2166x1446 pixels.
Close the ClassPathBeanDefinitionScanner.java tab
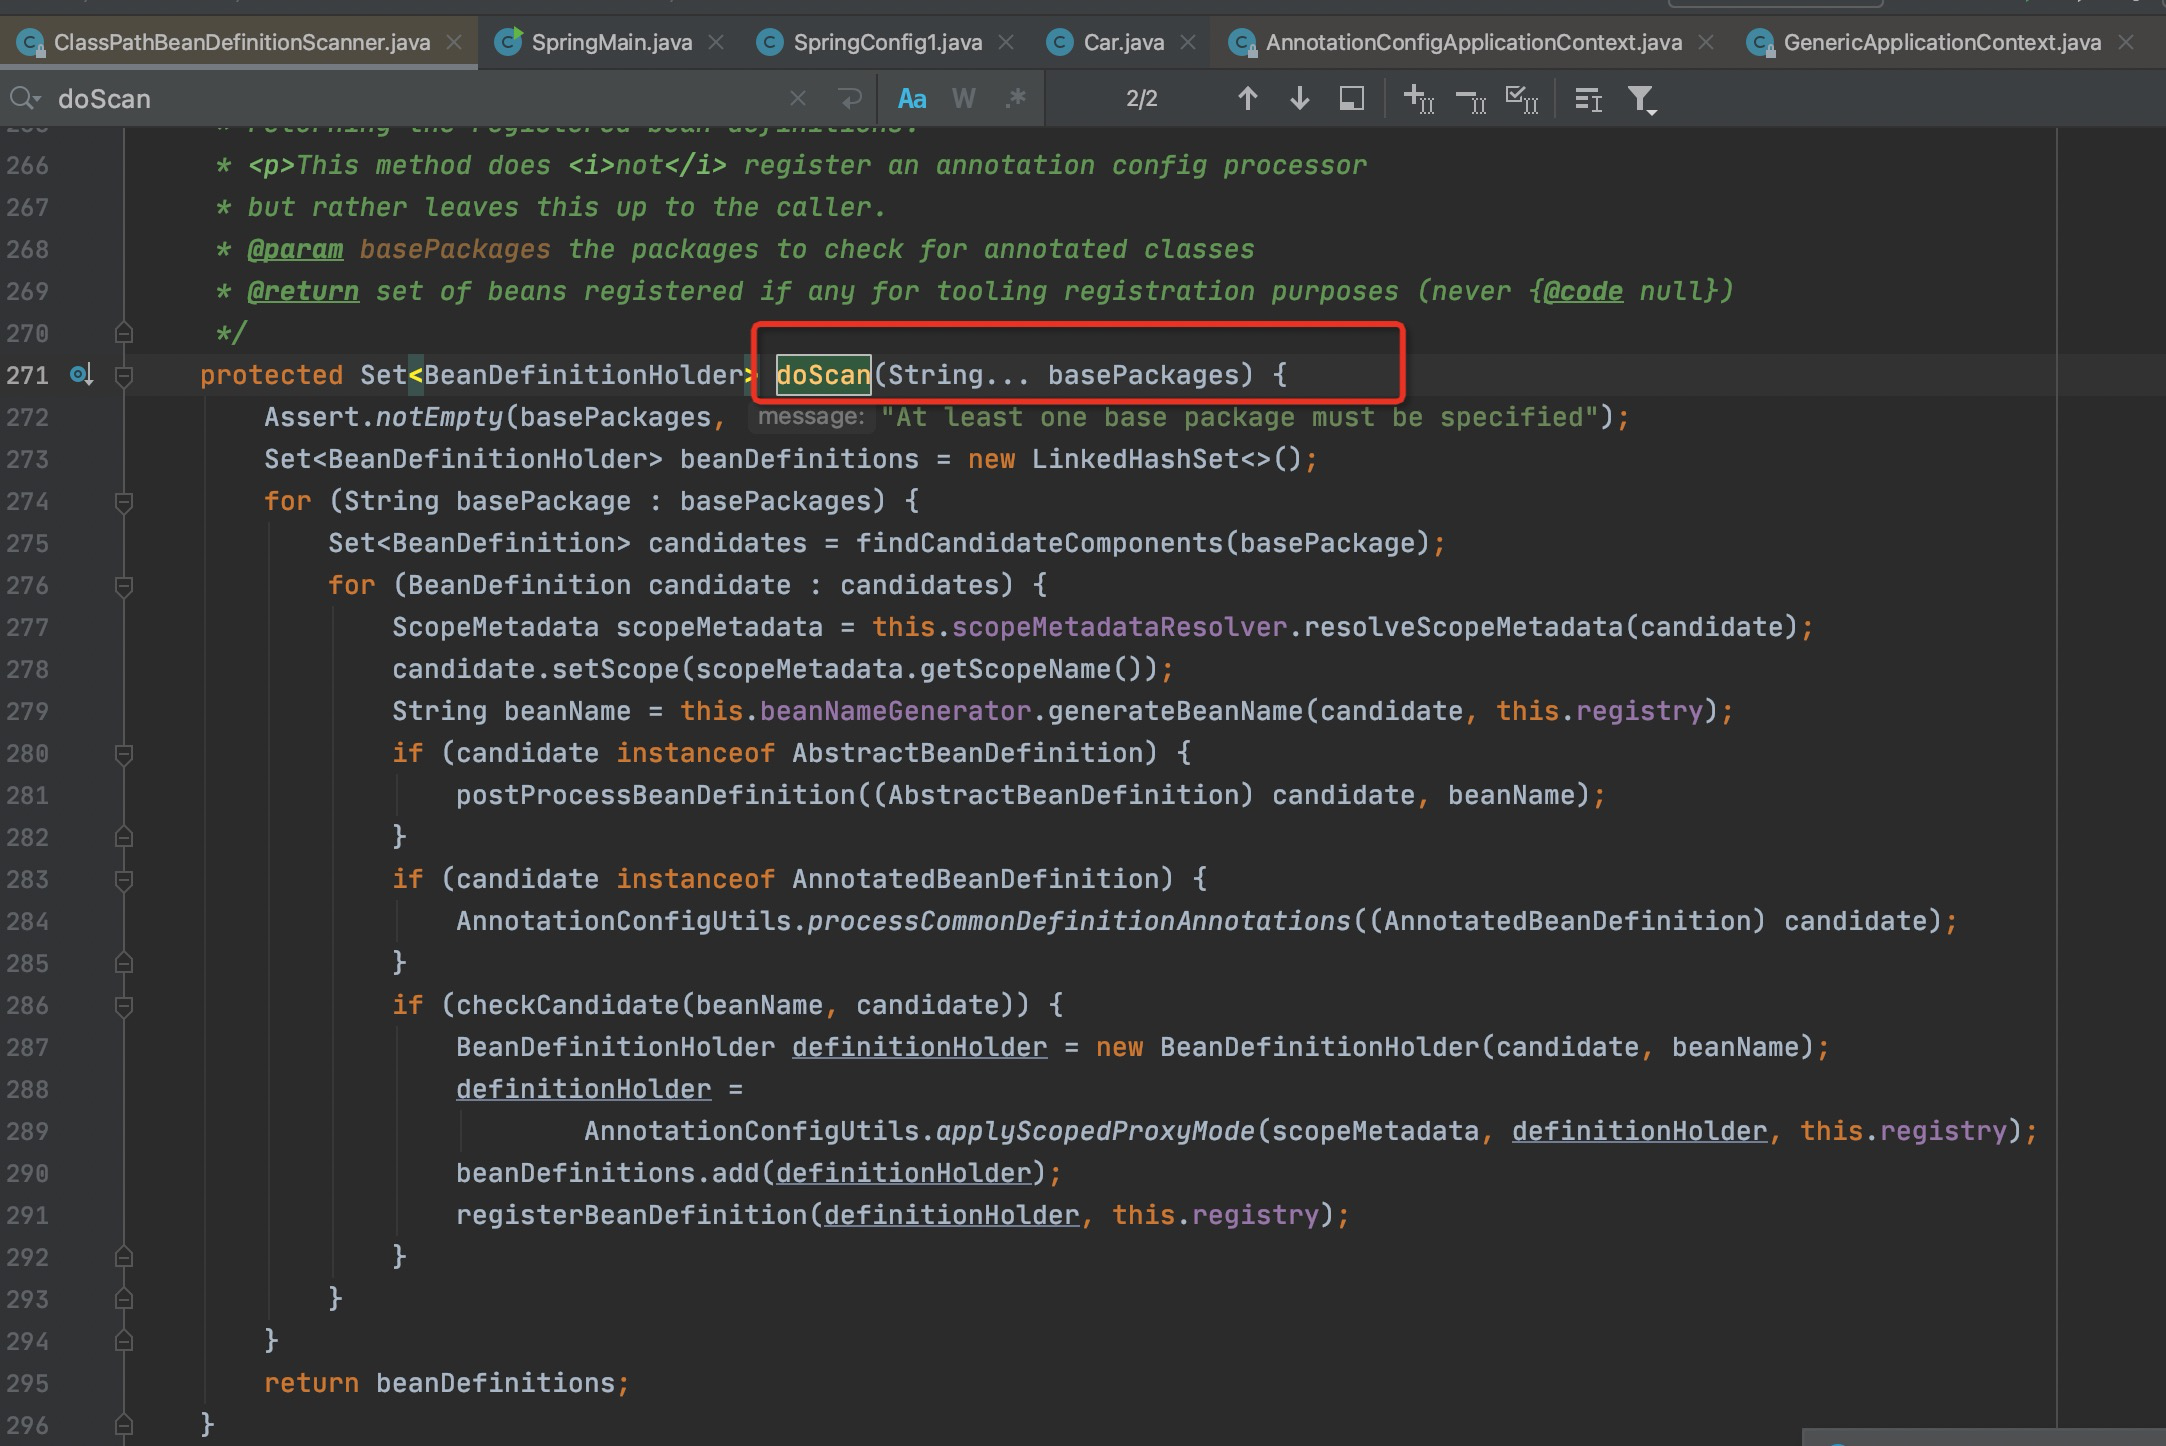pyautogui.click(x=454, y=42)
